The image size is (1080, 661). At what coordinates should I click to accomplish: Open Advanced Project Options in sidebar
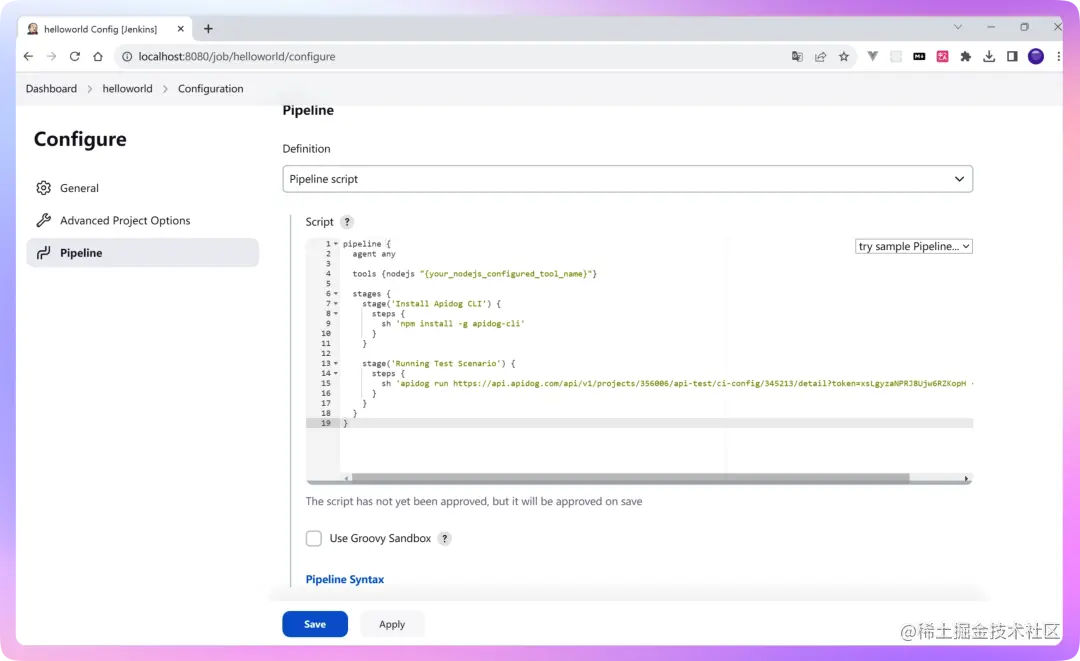click(x=143, y=220)
